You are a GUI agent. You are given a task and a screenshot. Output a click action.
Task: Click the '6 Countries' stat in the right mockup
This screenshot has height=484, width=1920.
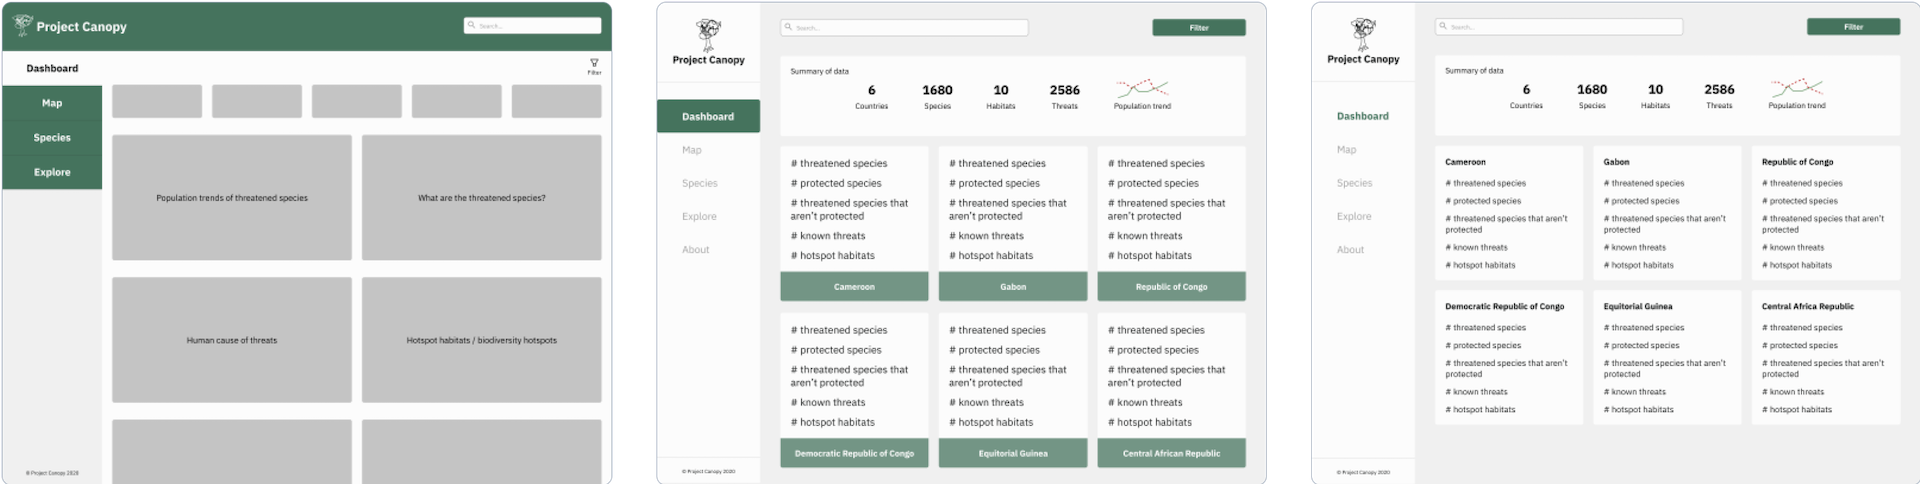1526,96
